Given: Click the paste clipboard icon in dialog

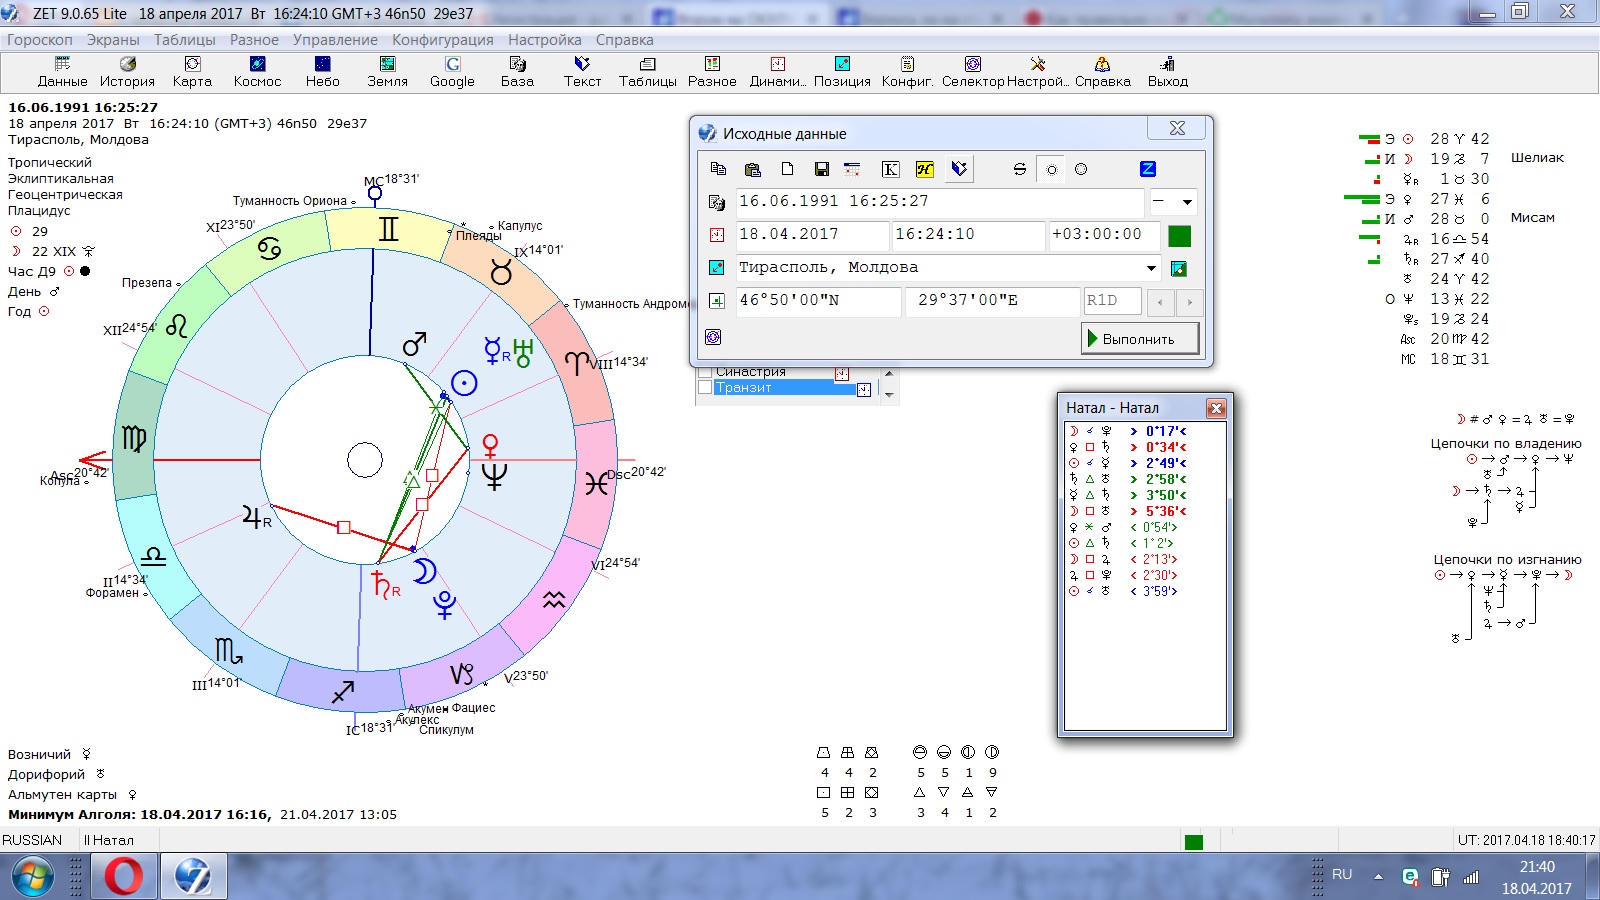Looking at the screenshot, I should pyautogui.click(x=753, y=169).
